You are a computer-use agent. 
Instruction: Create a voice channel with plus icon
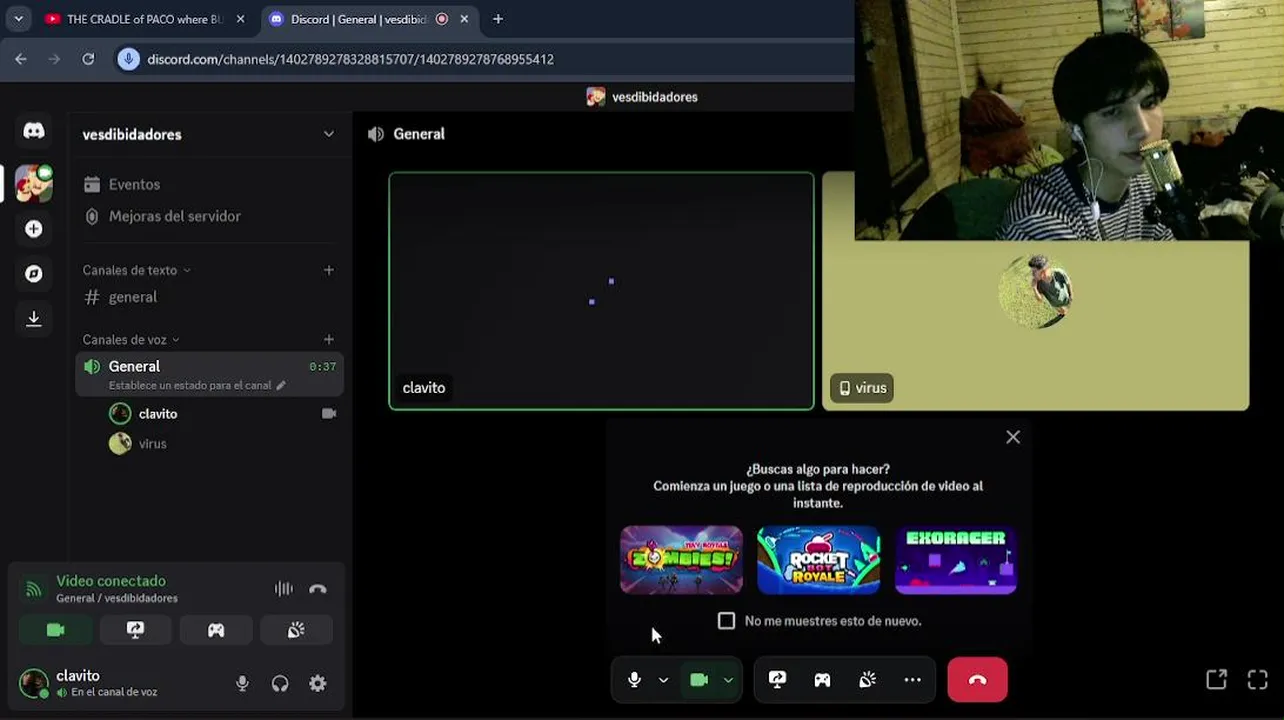point(329,340)
